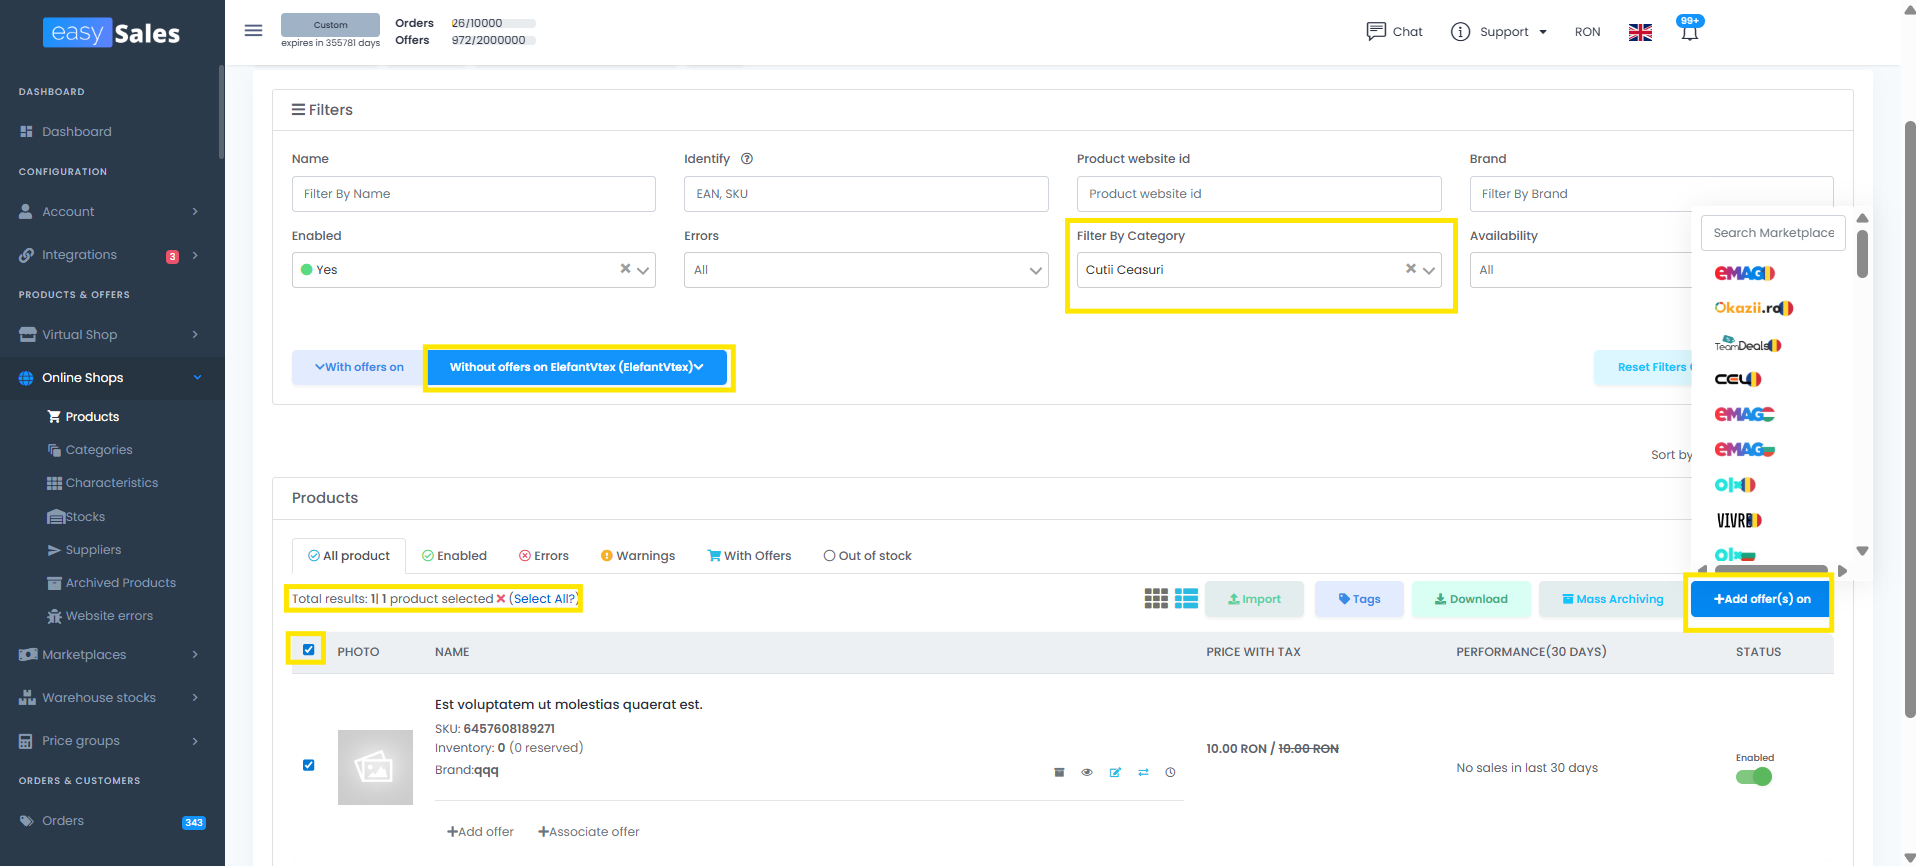Click the Mass Archiving button

[1613, 599]
